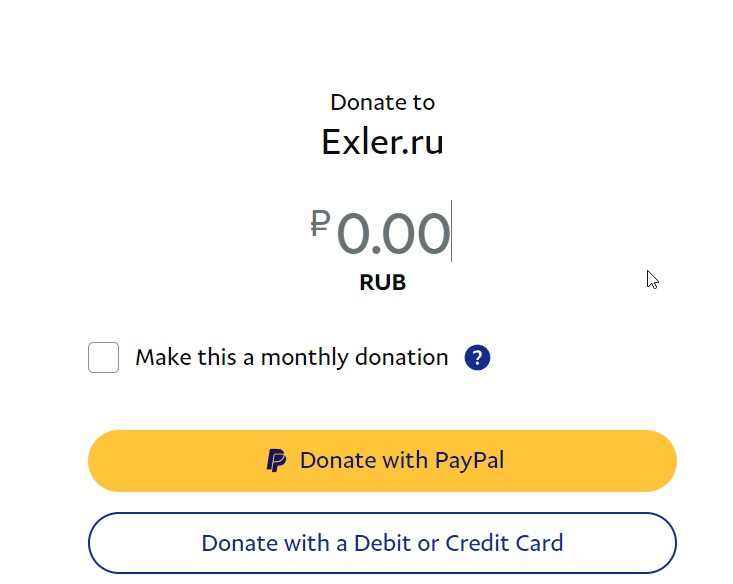
Task: Open monthly donation help tooltip
Action: pyautogui.click(x=477, y=358)
